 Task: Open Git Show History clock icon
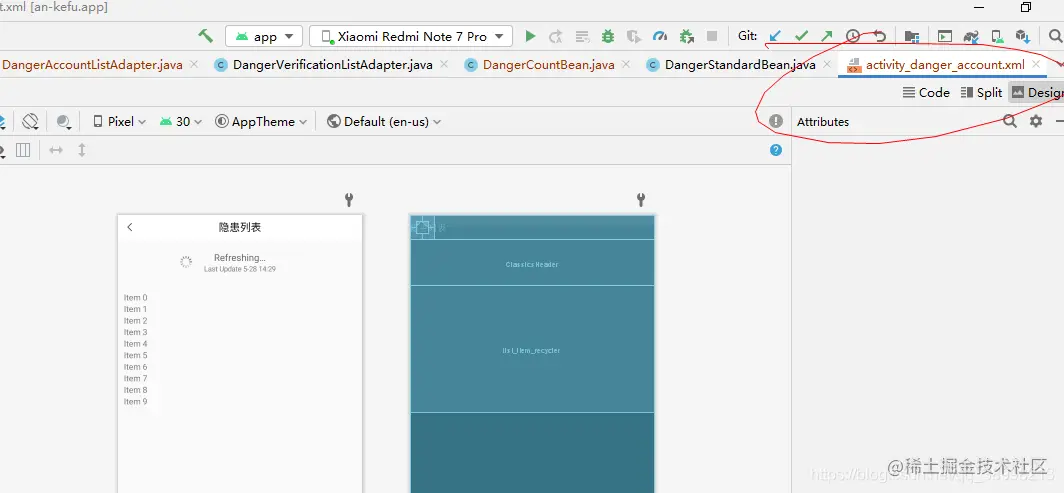click(x=852, y=36)
